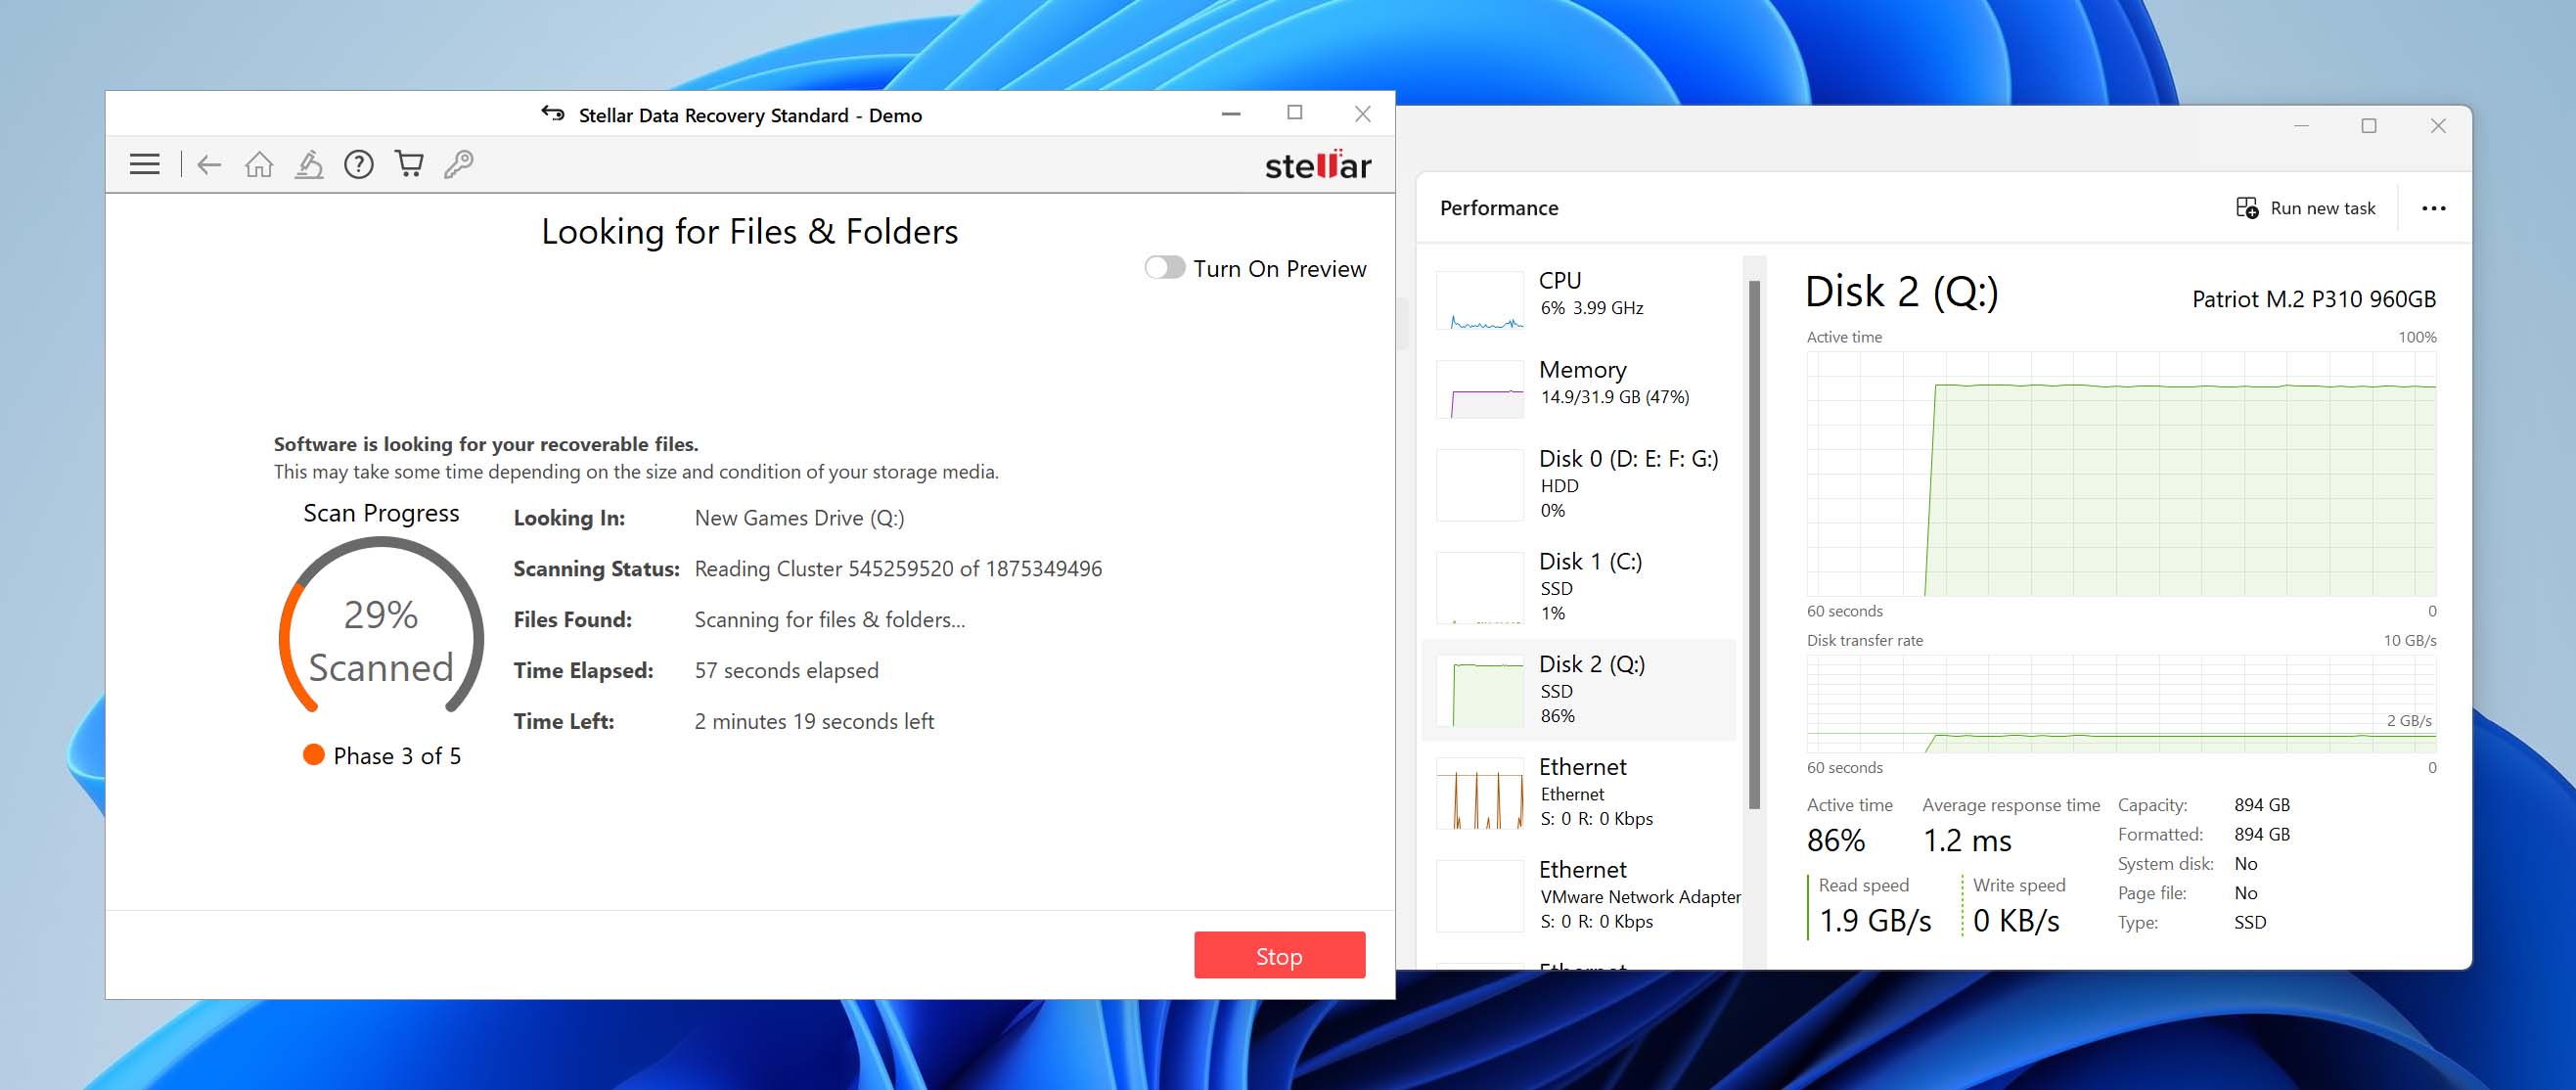2576x1090 pixels.
Task: Click the CPU usage mini graph thumbnail
Action: click(1480, 300)
